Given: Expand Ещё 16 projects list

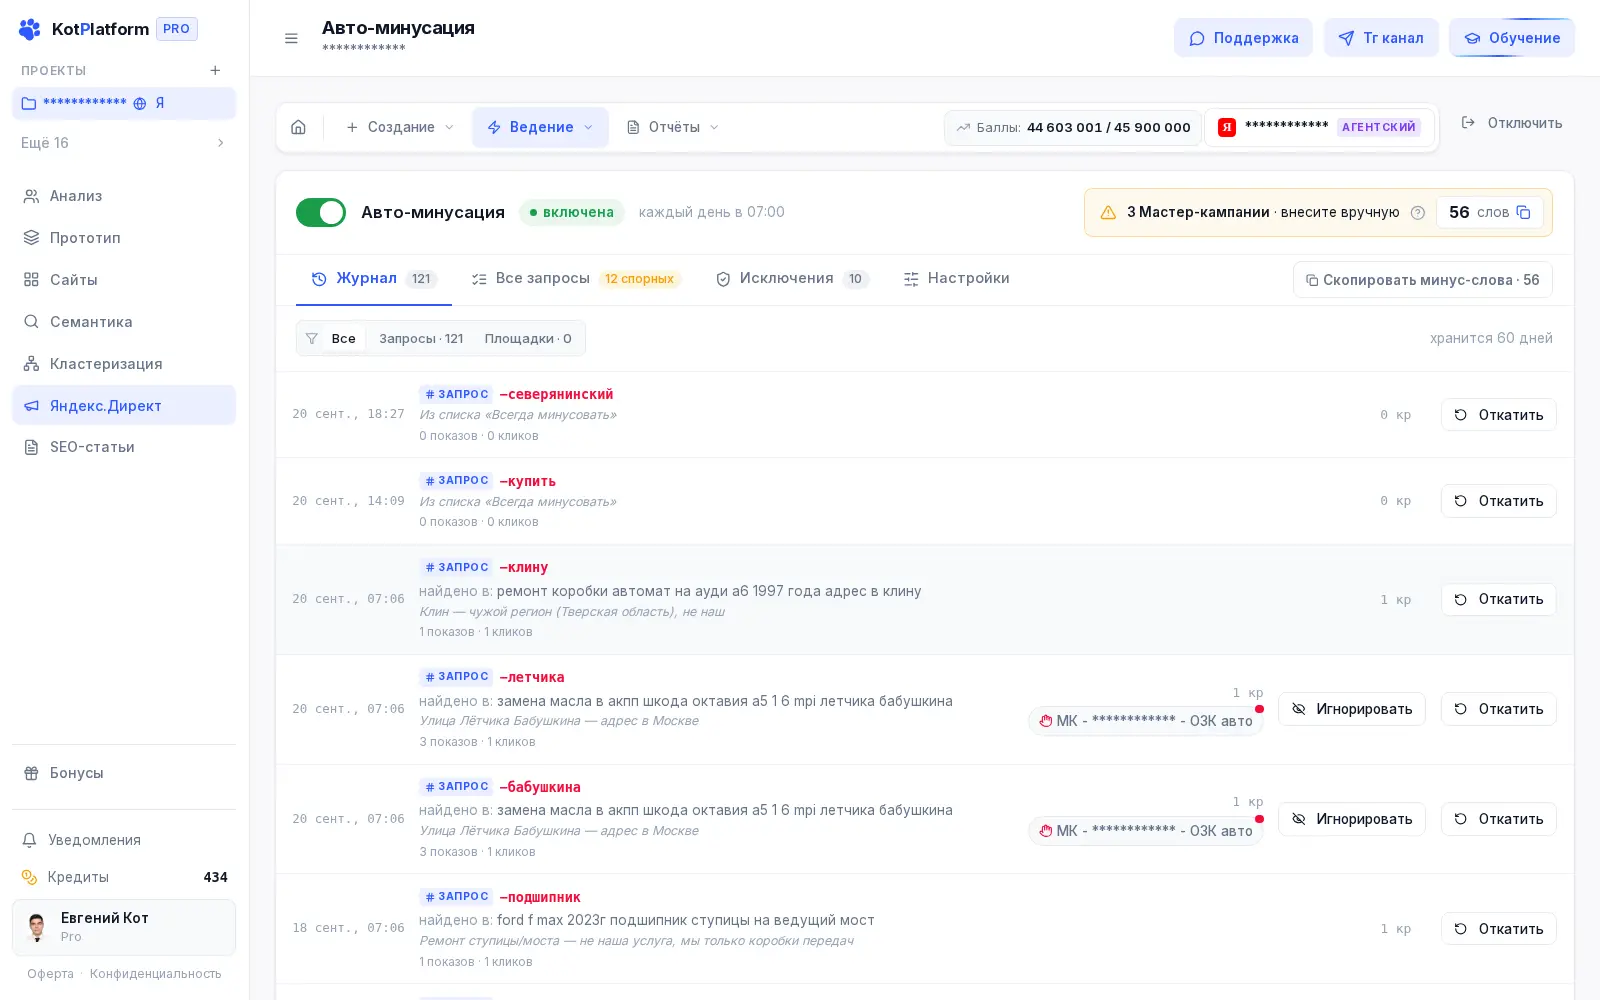Looking at the screenshot, I should pyautogui.click(x=124, y=143).
